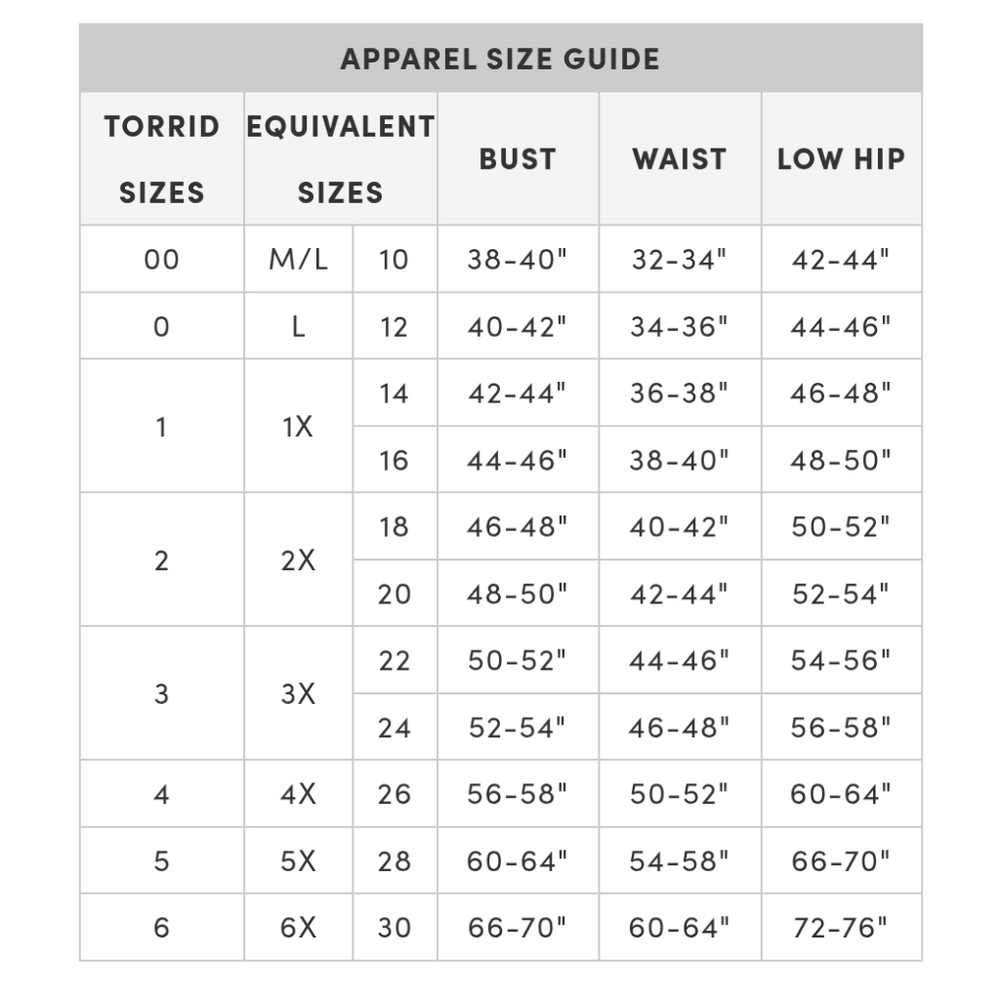
Task: Select the EQUIVALENT SIZES column header
Action: tap(341, 159)
